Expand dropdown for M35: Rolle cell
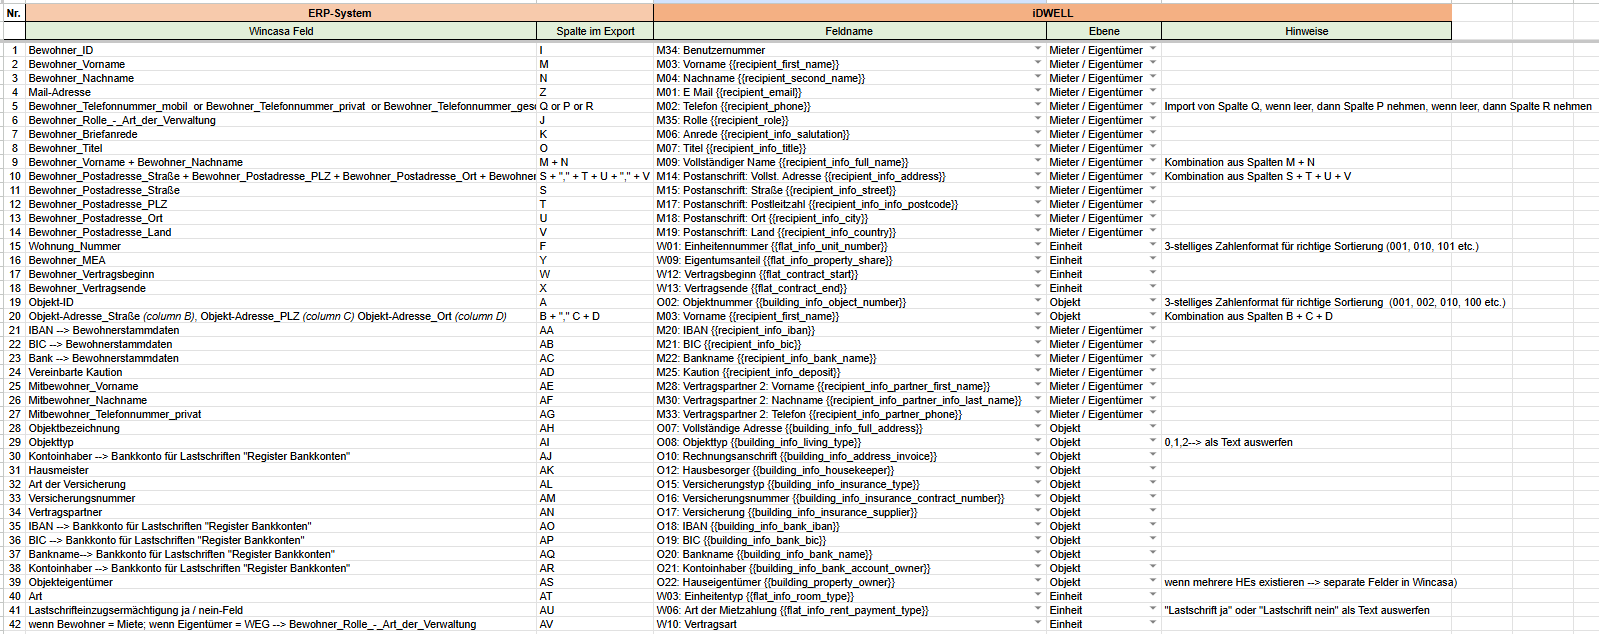The width and height of the screenshot is (1599, 634). coord(1037,119)
